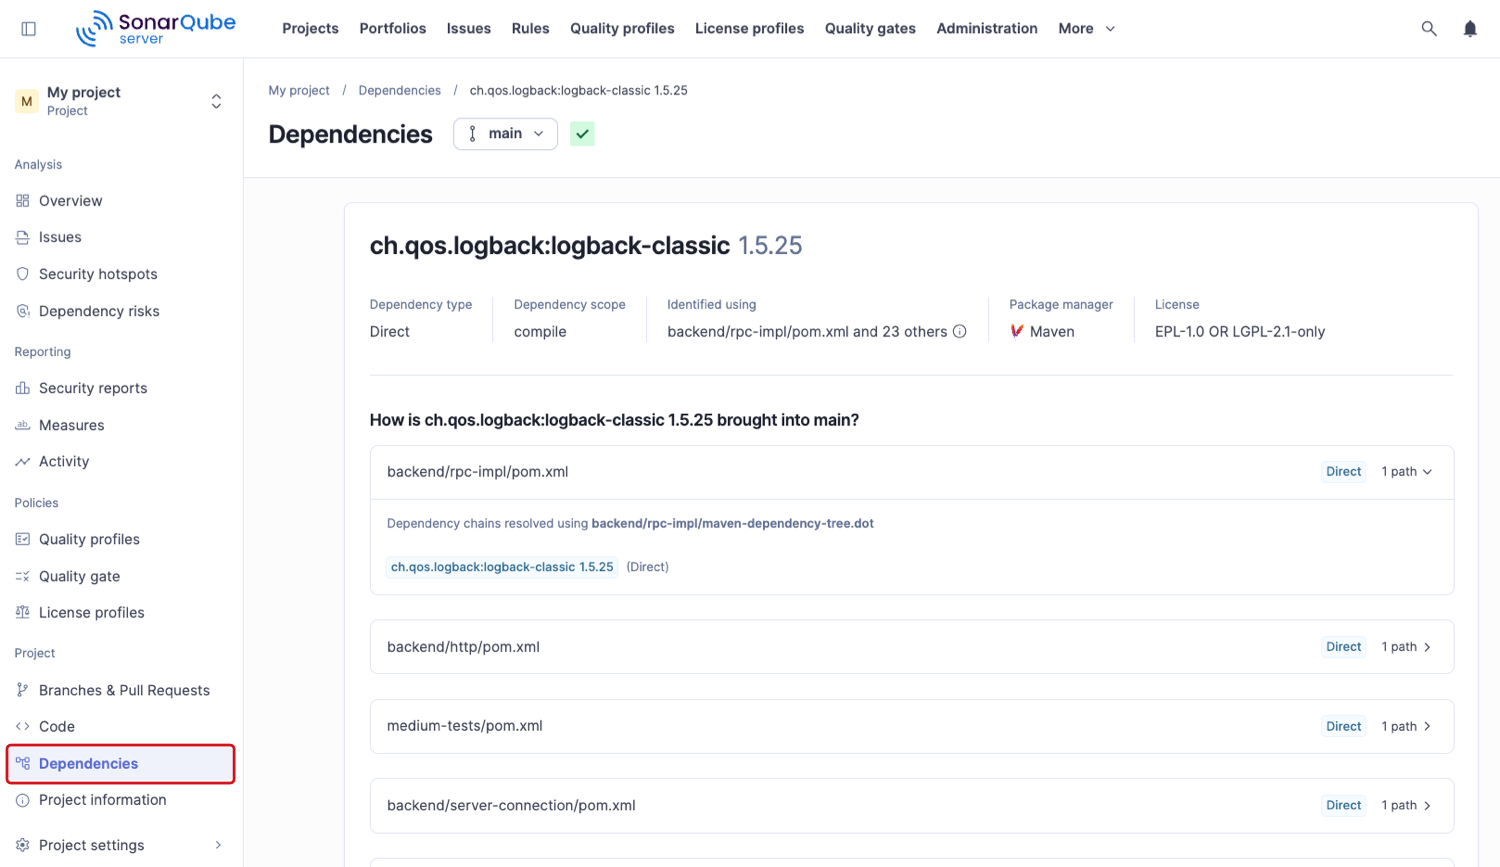Click the Security hotspots shield icon

coord(23,274)
